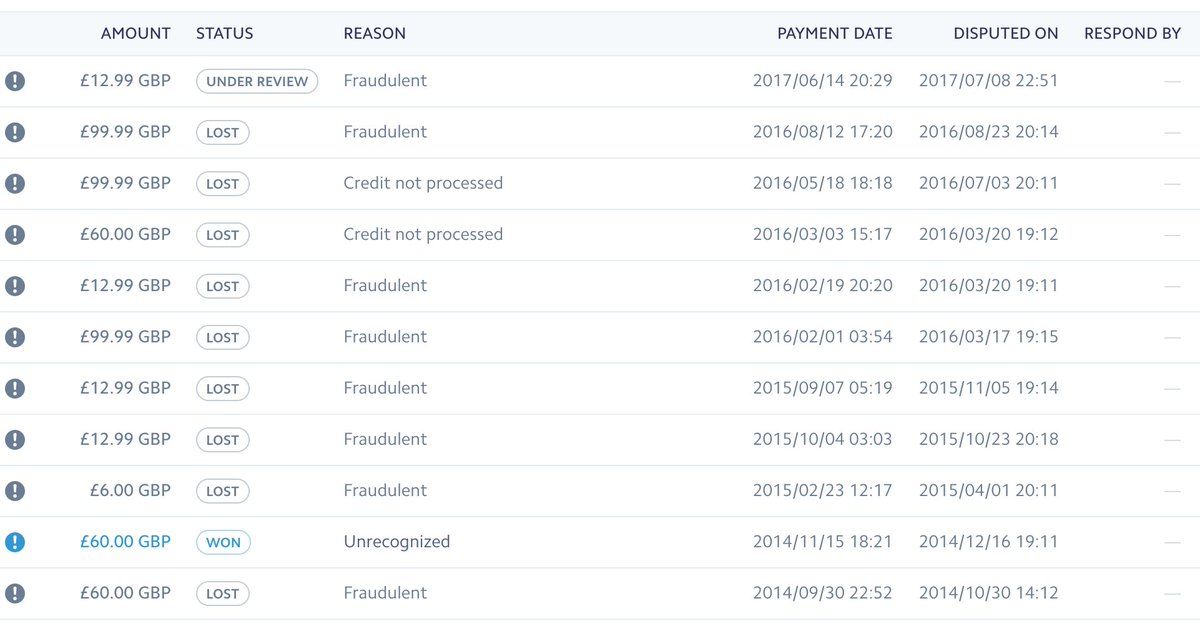Click Credit not processed for £99.99 dispute
Screen dimensions: 1200x631
click(x=423, y=184)
